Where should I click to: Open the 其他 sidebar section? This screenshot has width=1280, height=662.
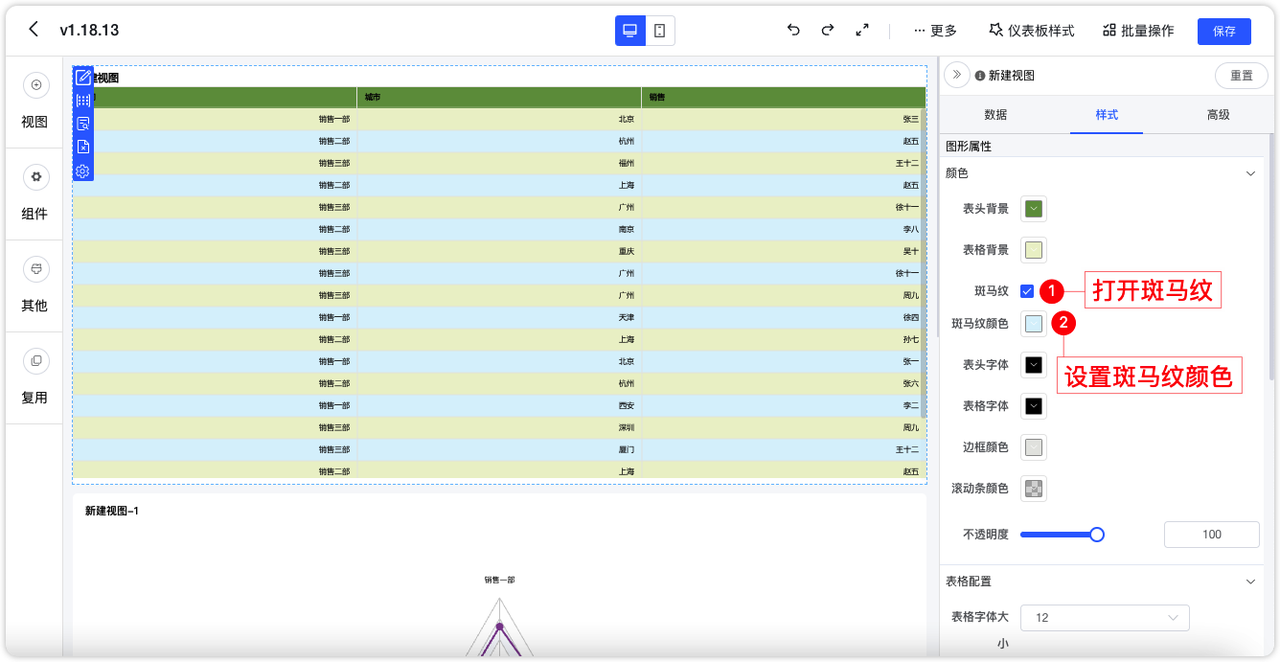click(35, 286)
